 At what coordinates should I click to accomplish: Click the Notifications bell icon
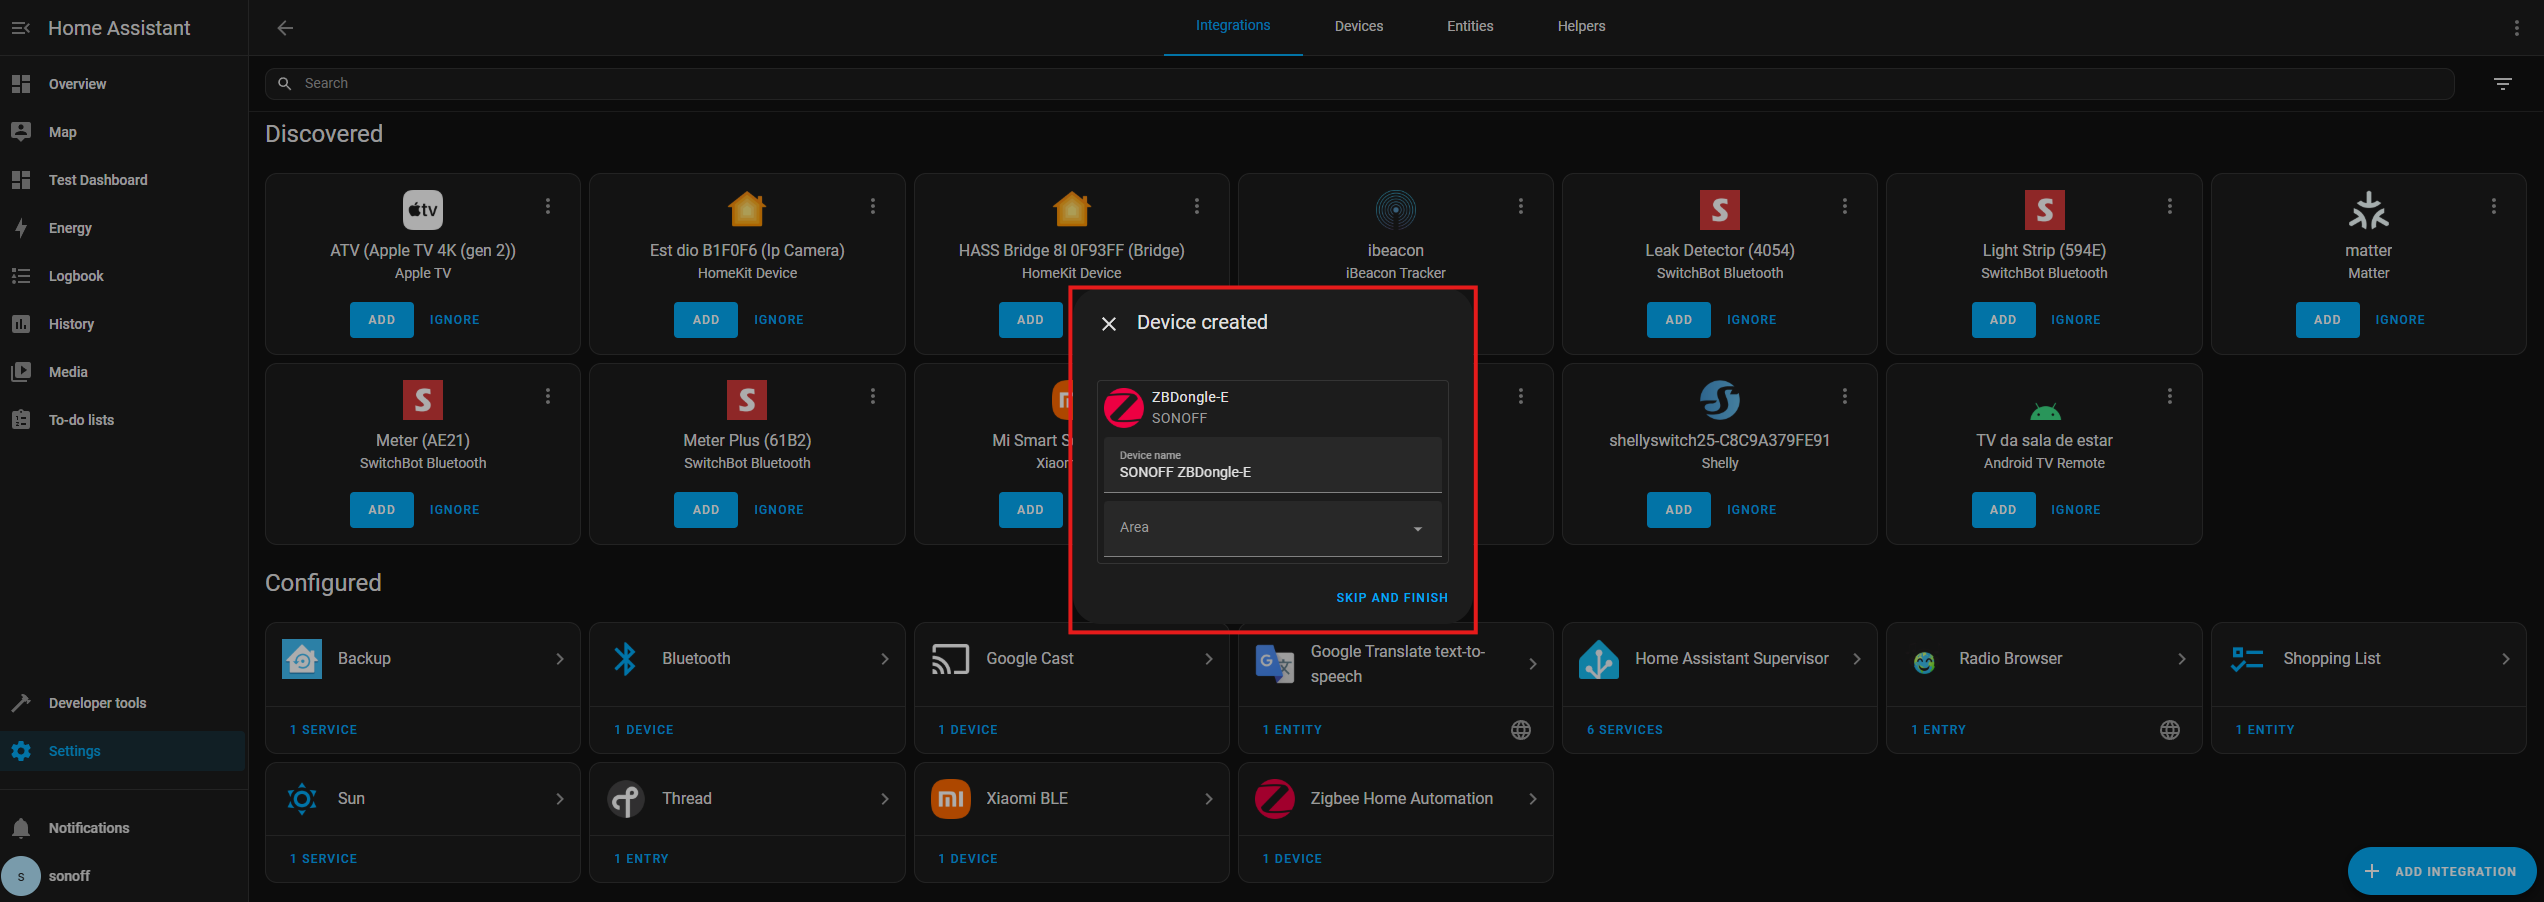click(21, 827)
